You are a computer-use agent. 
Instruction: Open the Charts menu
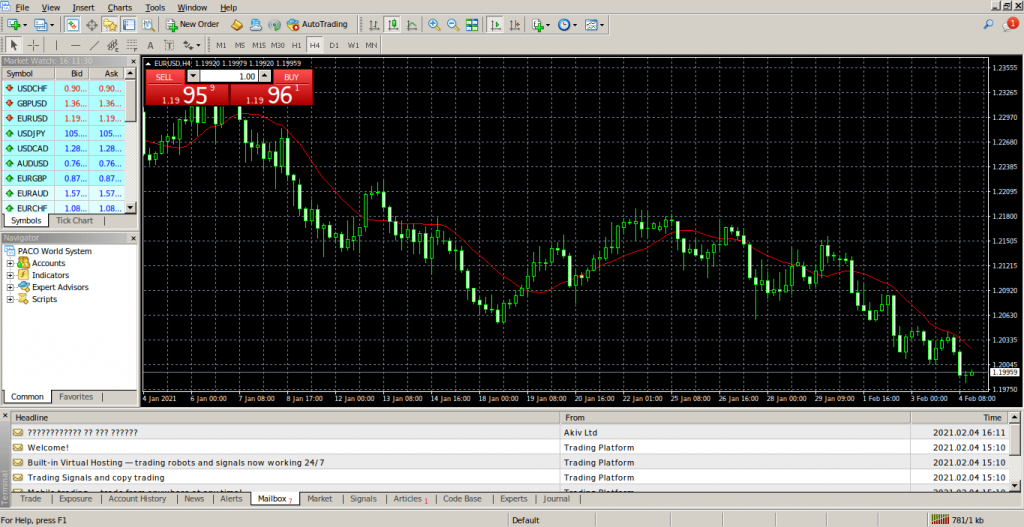pyautogui.click(x=119, y=7)
